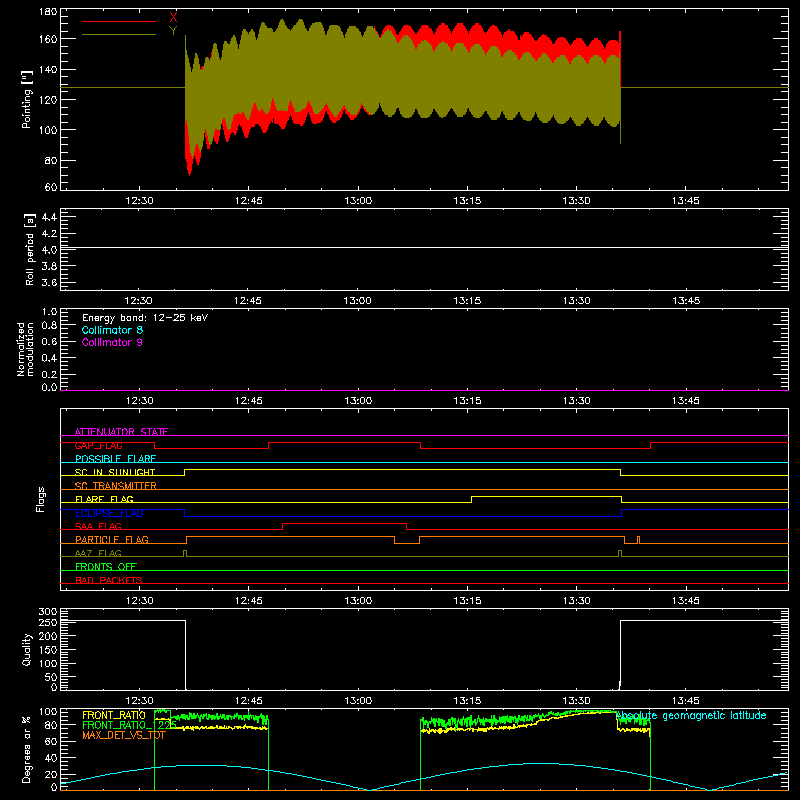Click the 'Absolute geomagnetic latitude' label
The image size is (800, 800).
(691, 715)
